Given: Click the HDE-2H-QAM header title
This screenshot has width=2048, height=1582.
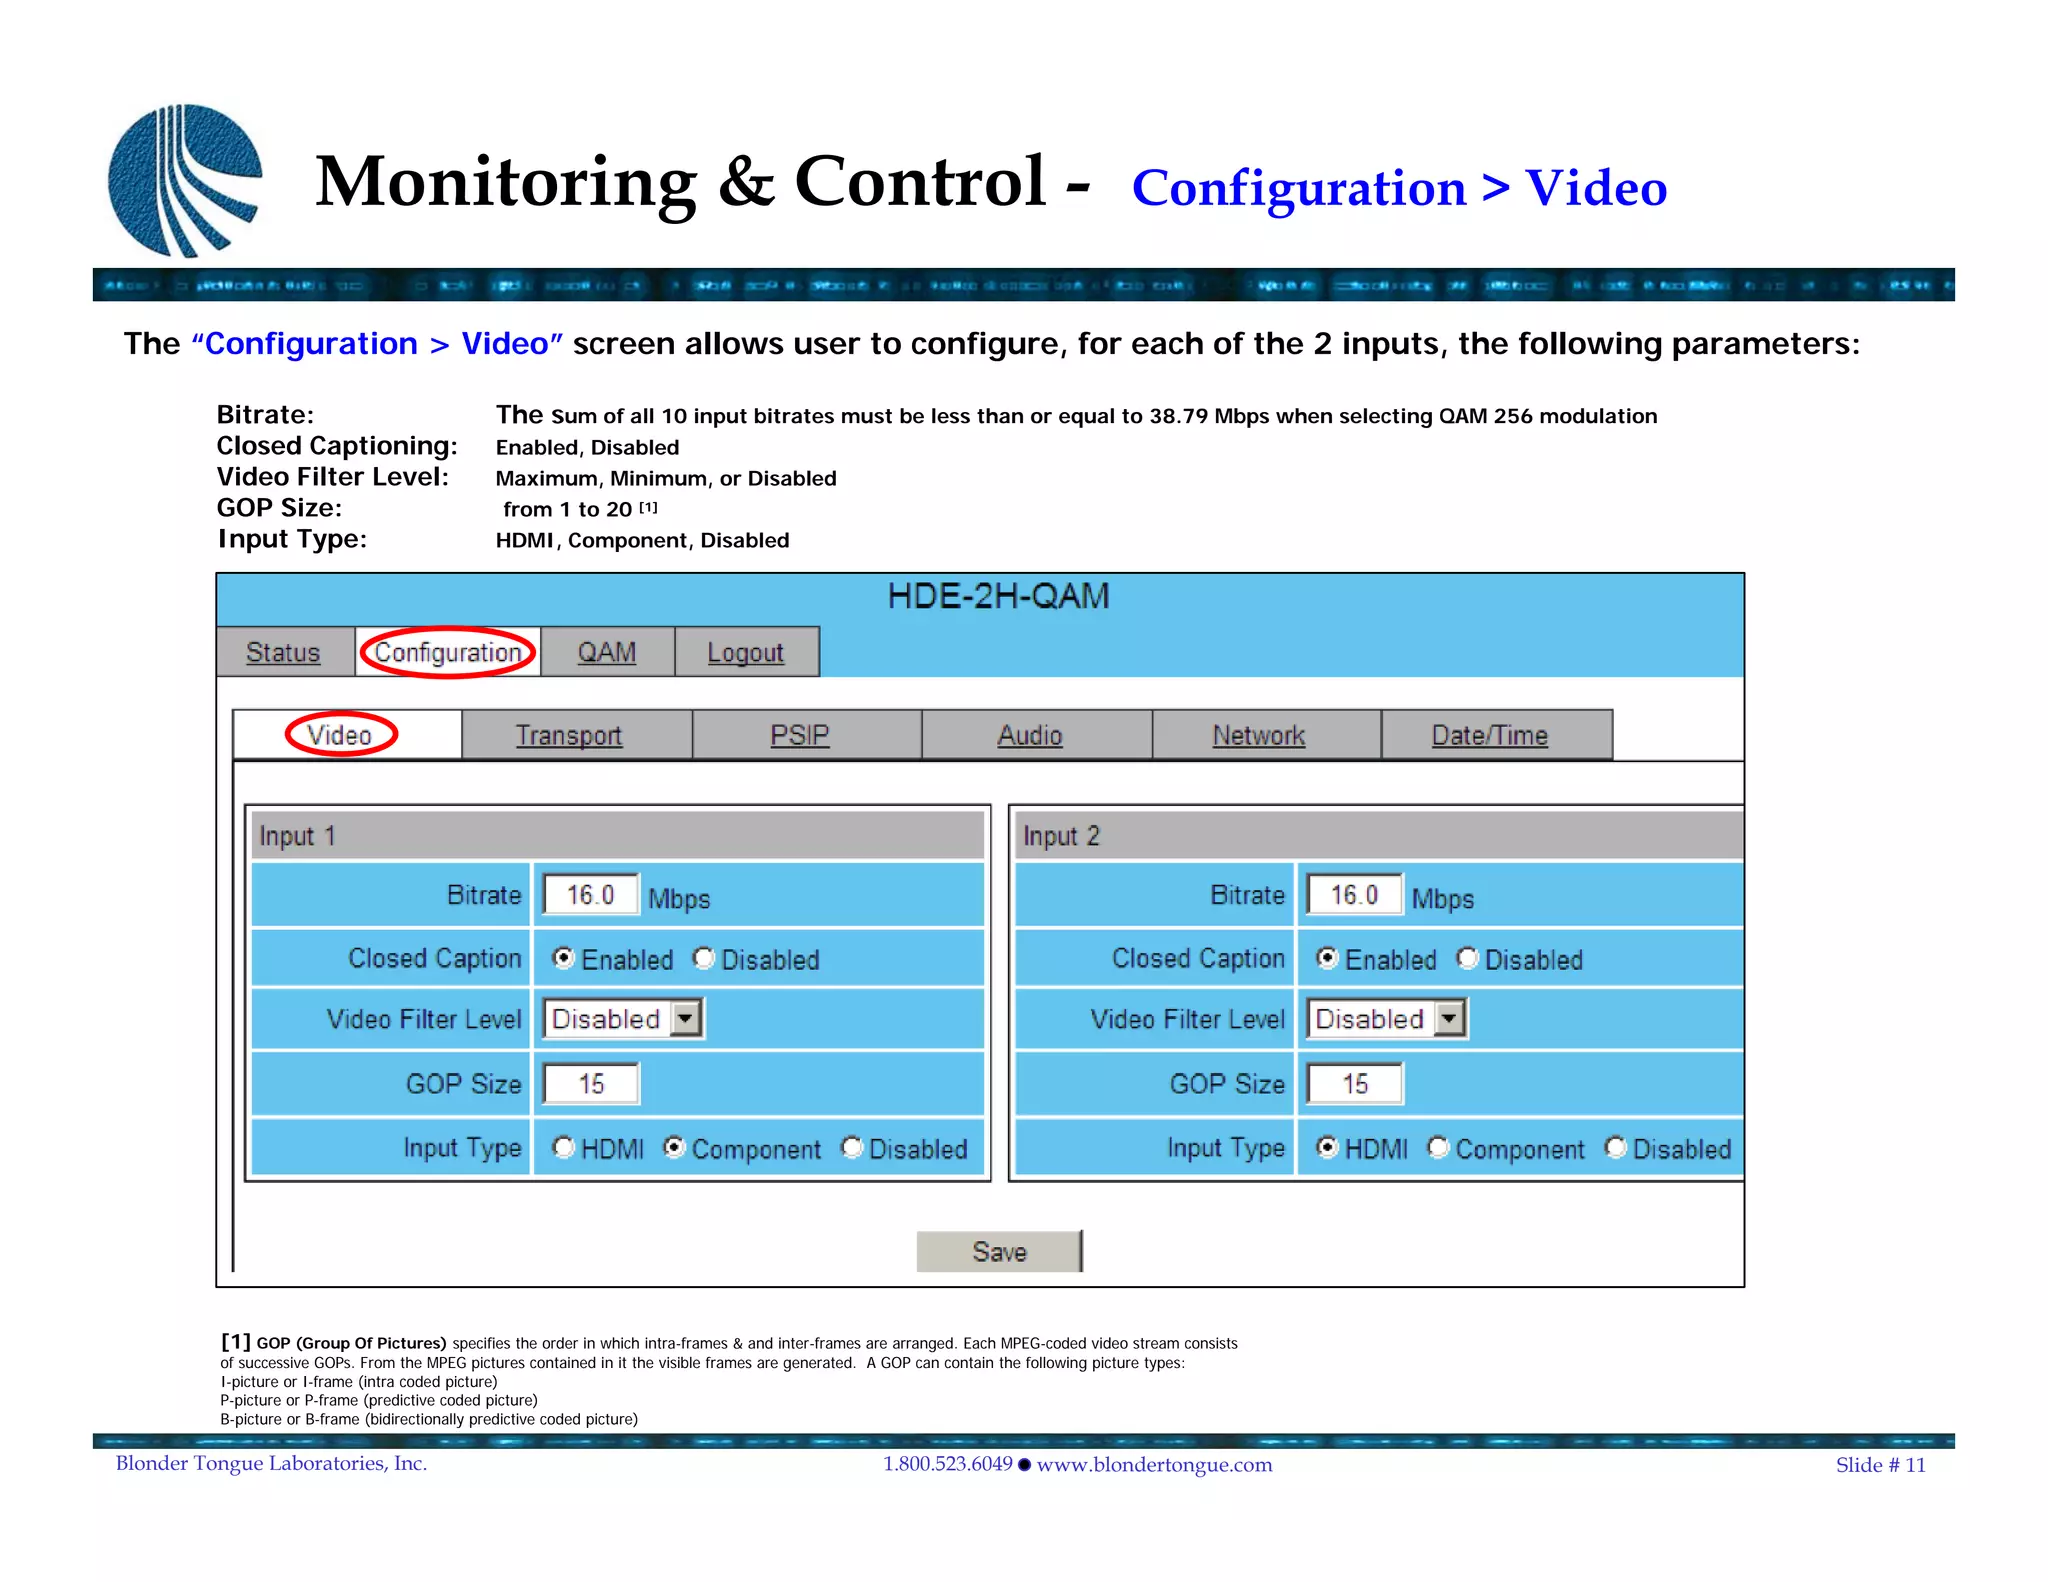Looking at the screenshot, I should click(x=998, y=596).
